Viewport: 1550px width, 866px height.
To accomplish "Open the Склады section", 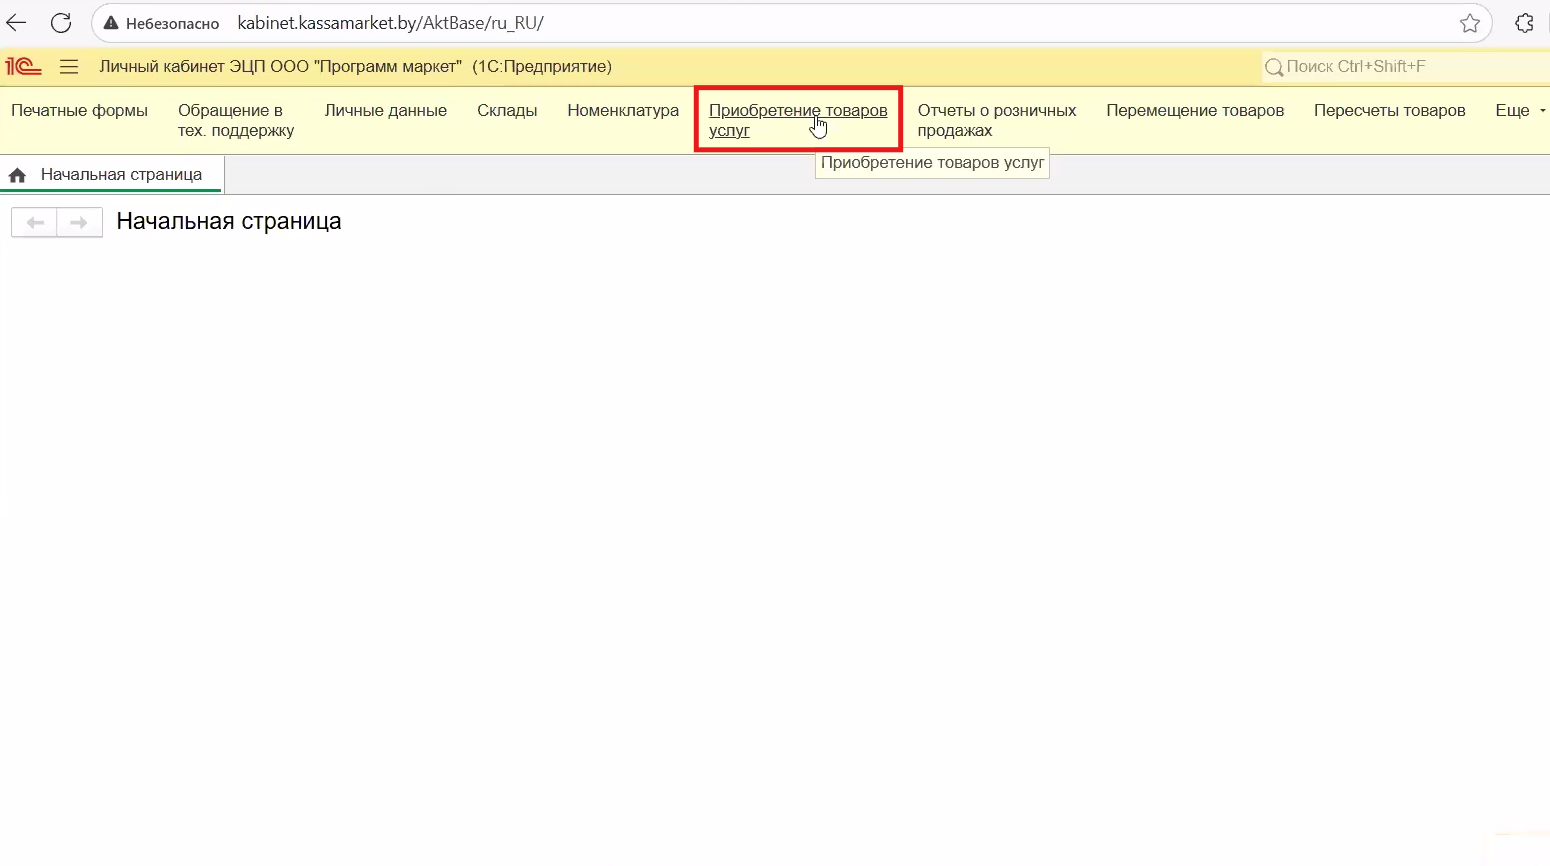I will [507, 111].
